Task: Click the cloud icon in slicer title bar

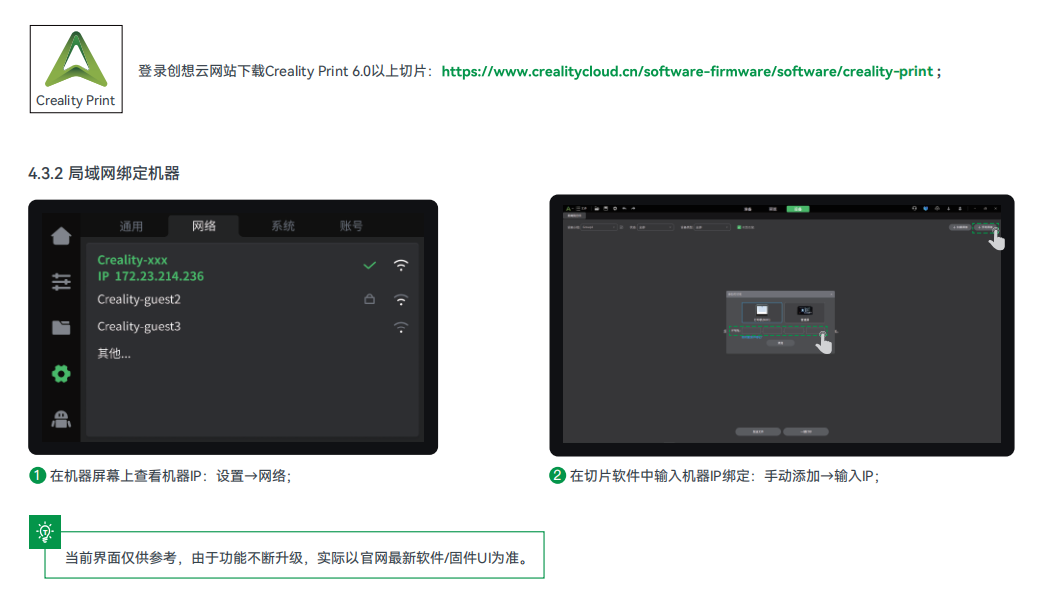Action: pyautogui.click(x=937, y=209)
